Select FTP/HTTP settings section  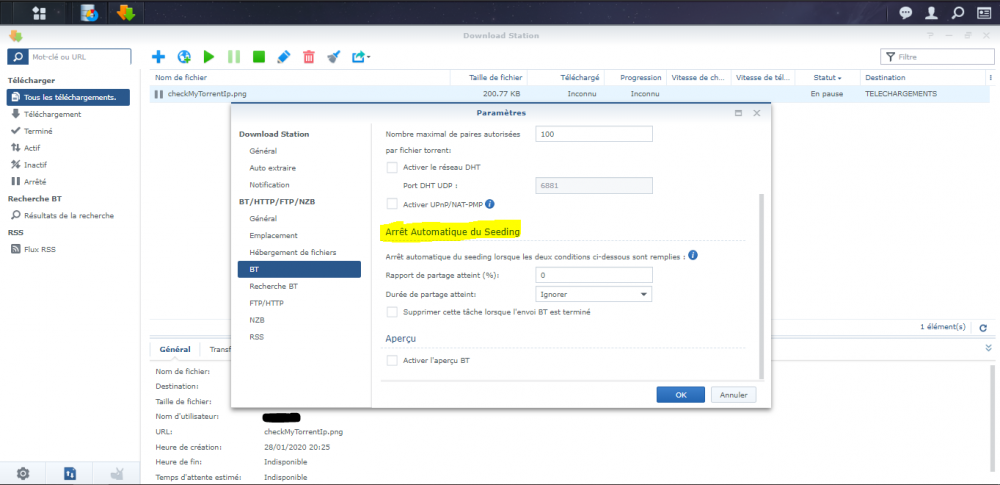[x=266, y=303]
